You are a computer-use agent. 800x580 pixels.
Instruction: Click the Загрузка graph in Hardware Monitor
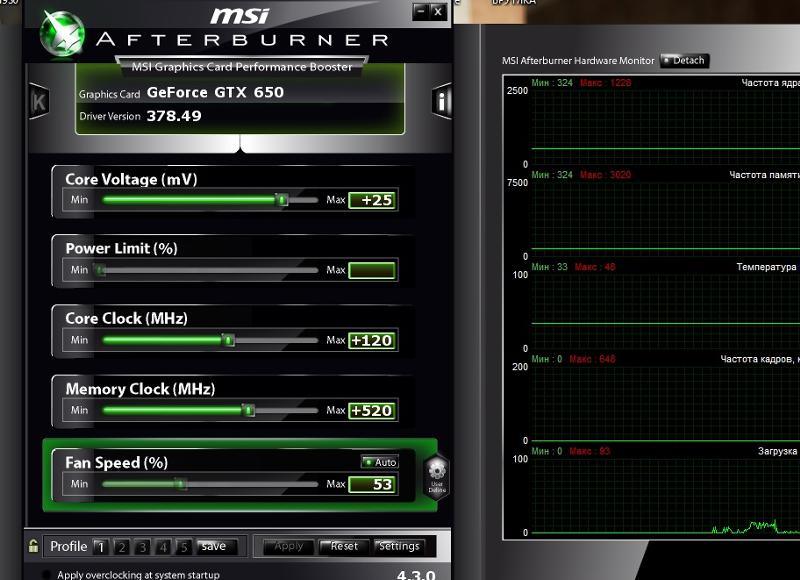tap(665, 495)
